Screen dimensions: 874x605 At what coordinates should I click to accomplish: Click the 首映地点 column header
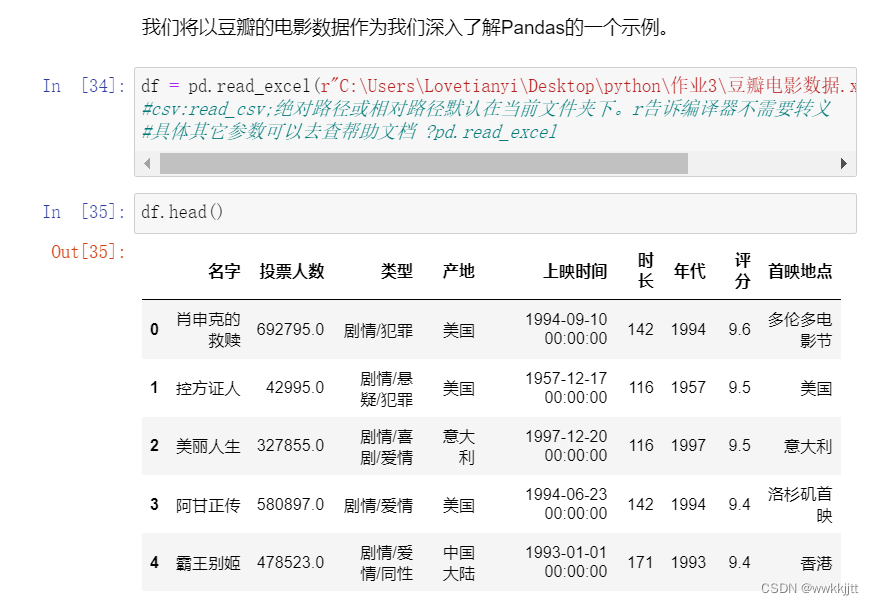coord(800,271)
